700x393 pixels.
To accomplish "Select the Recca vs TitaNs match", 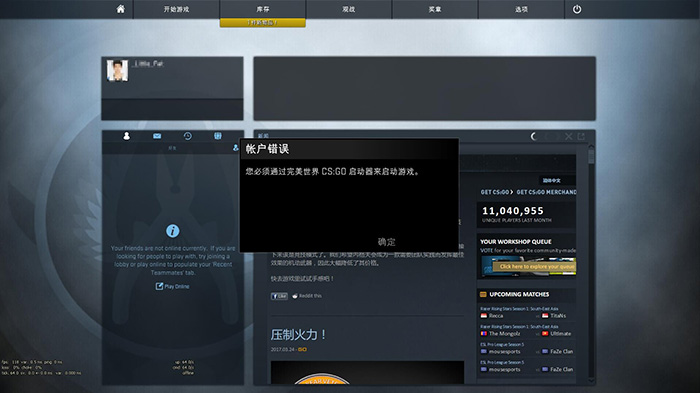I will (x=526, y=313).
